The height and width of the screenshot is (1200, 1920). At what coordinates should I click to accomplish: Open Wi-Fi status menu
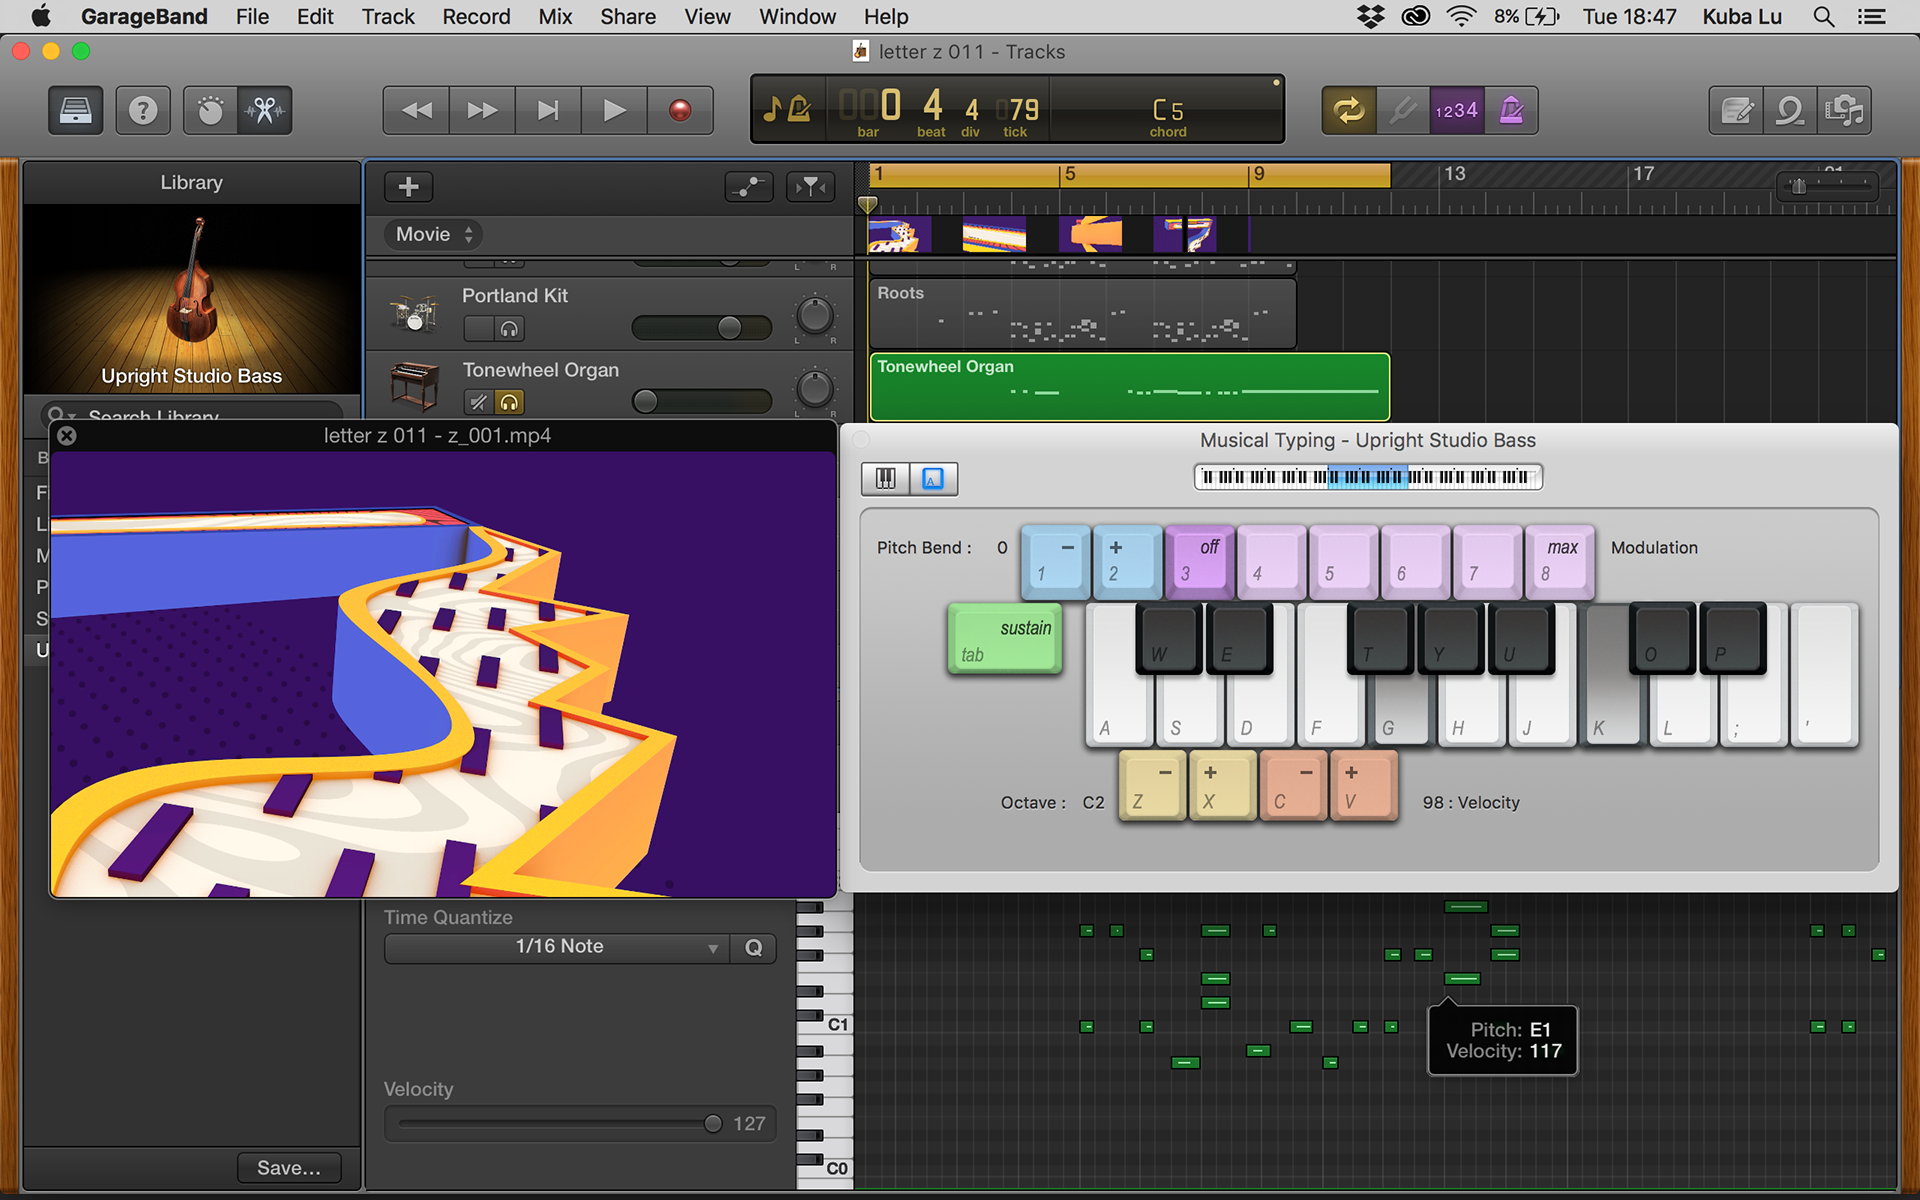click(1461, 17)
